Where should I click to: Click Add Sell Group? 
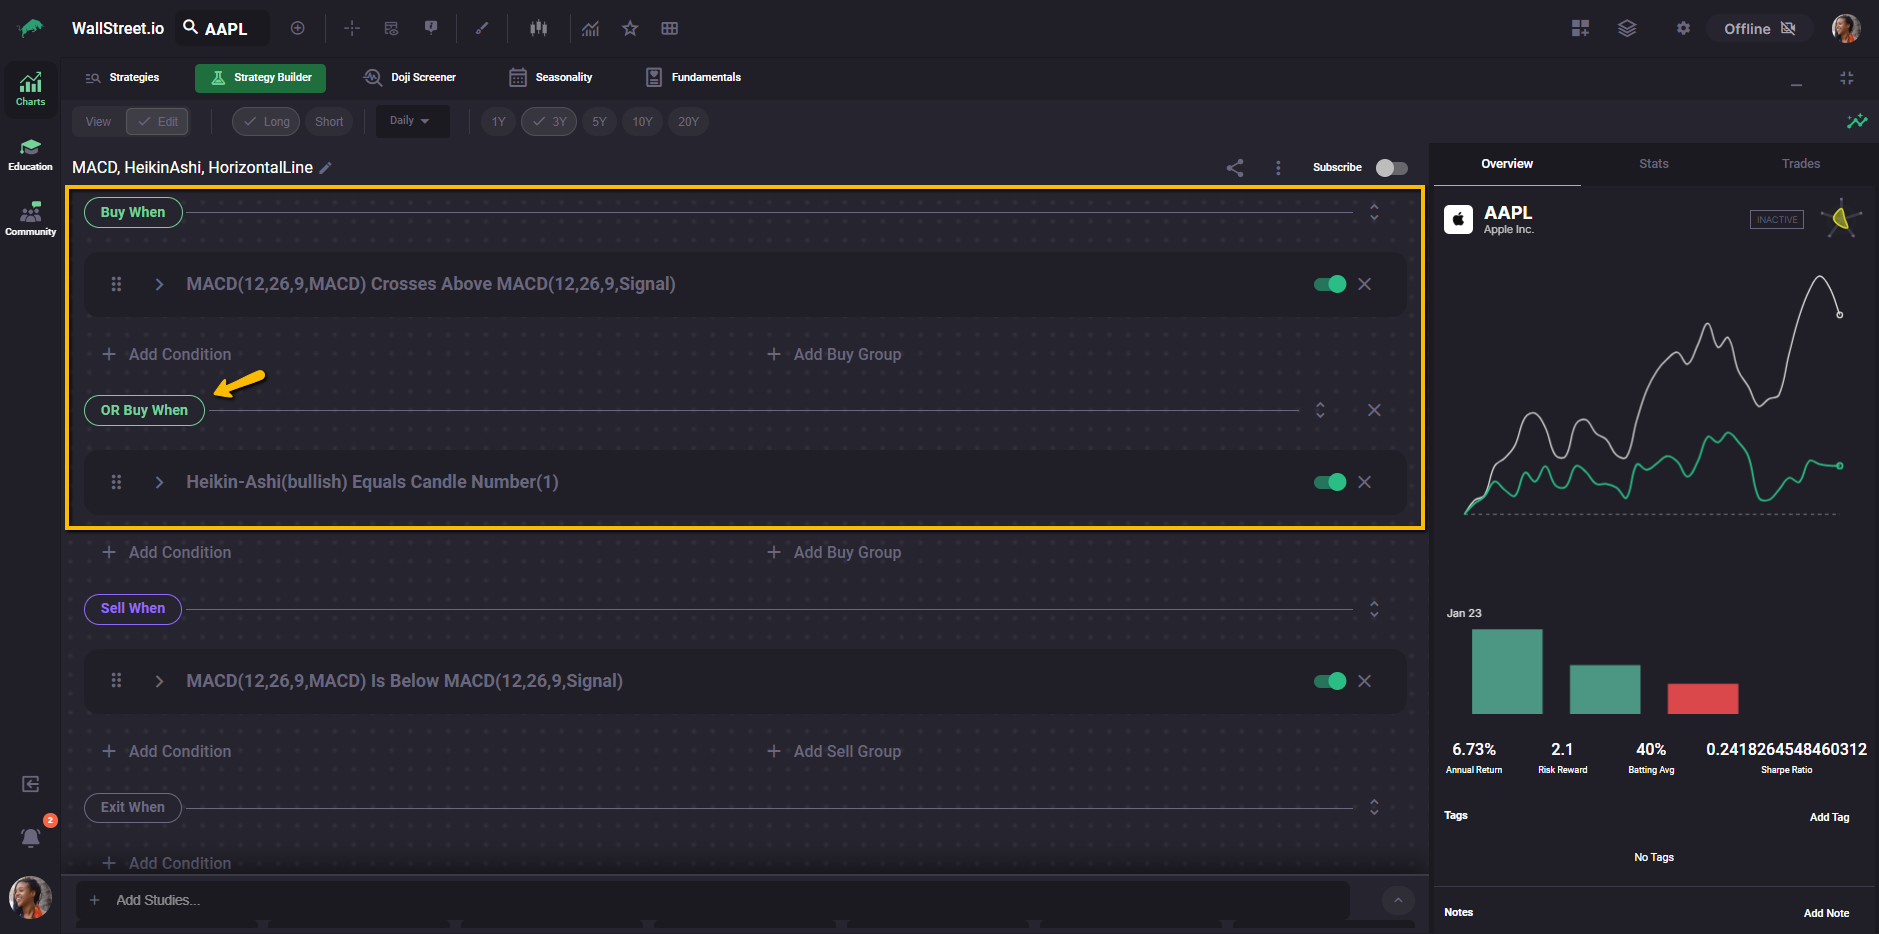834,751
